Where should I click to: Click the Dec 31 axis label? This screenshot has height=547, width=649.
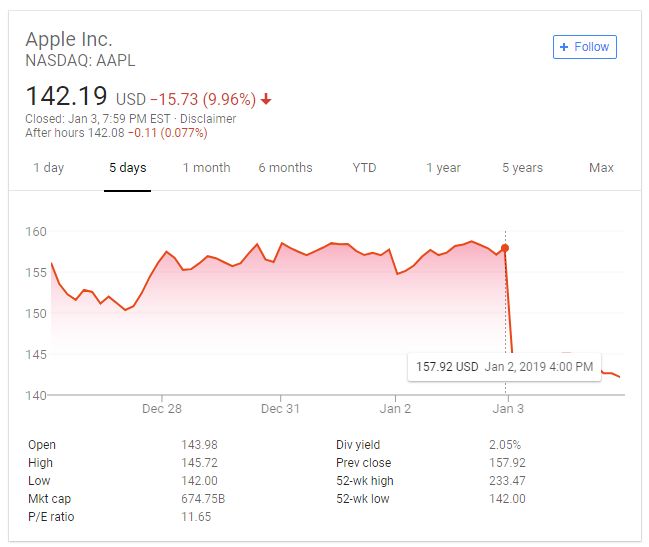(280, 408)
